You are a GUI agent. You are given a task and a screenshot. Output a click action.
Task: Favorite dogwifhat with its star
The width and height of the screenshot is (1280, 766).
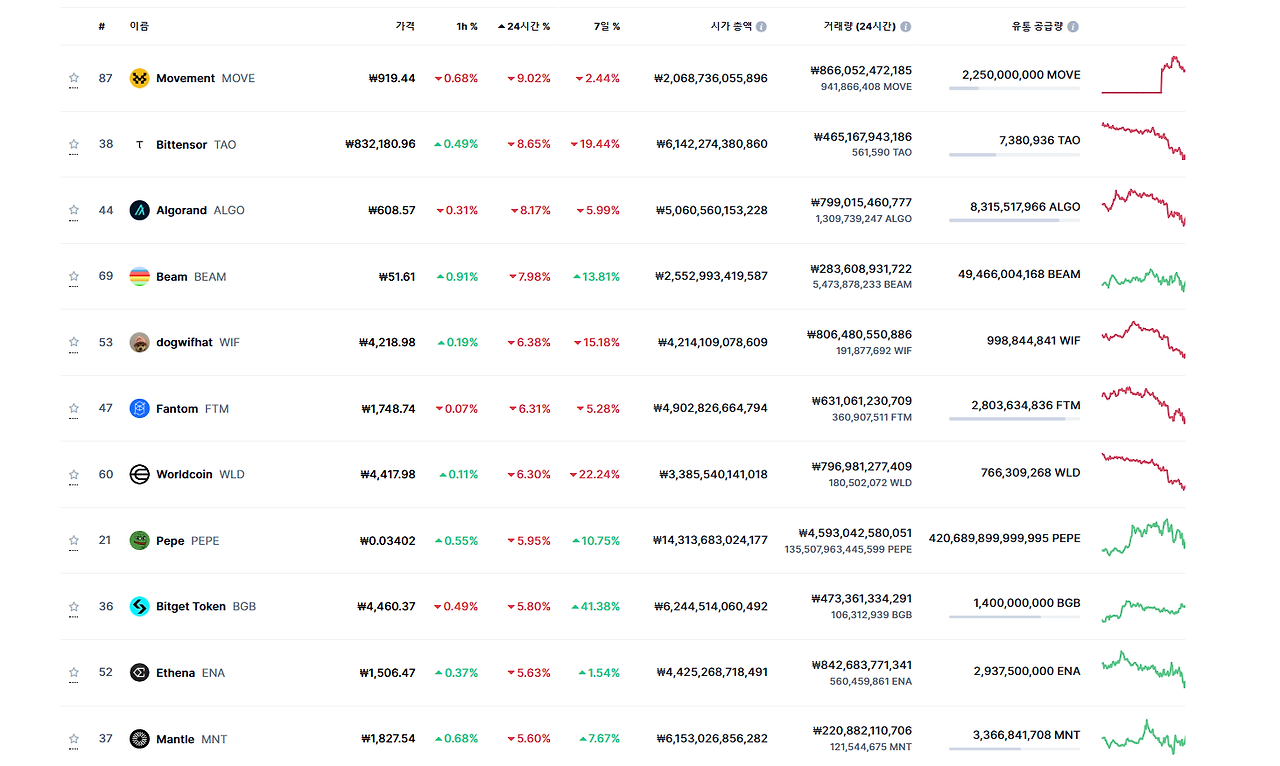click(73, 341)
